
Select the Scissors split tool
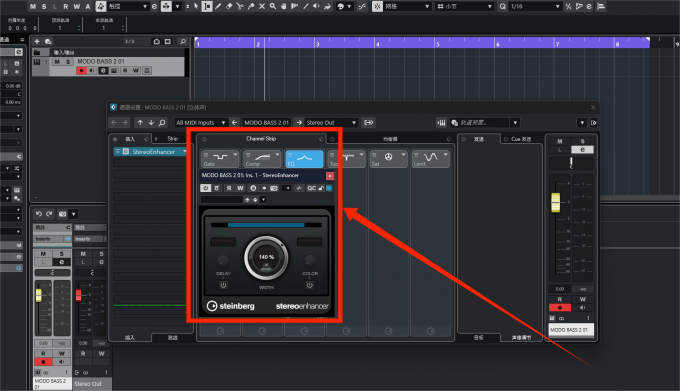click(240, 6)
